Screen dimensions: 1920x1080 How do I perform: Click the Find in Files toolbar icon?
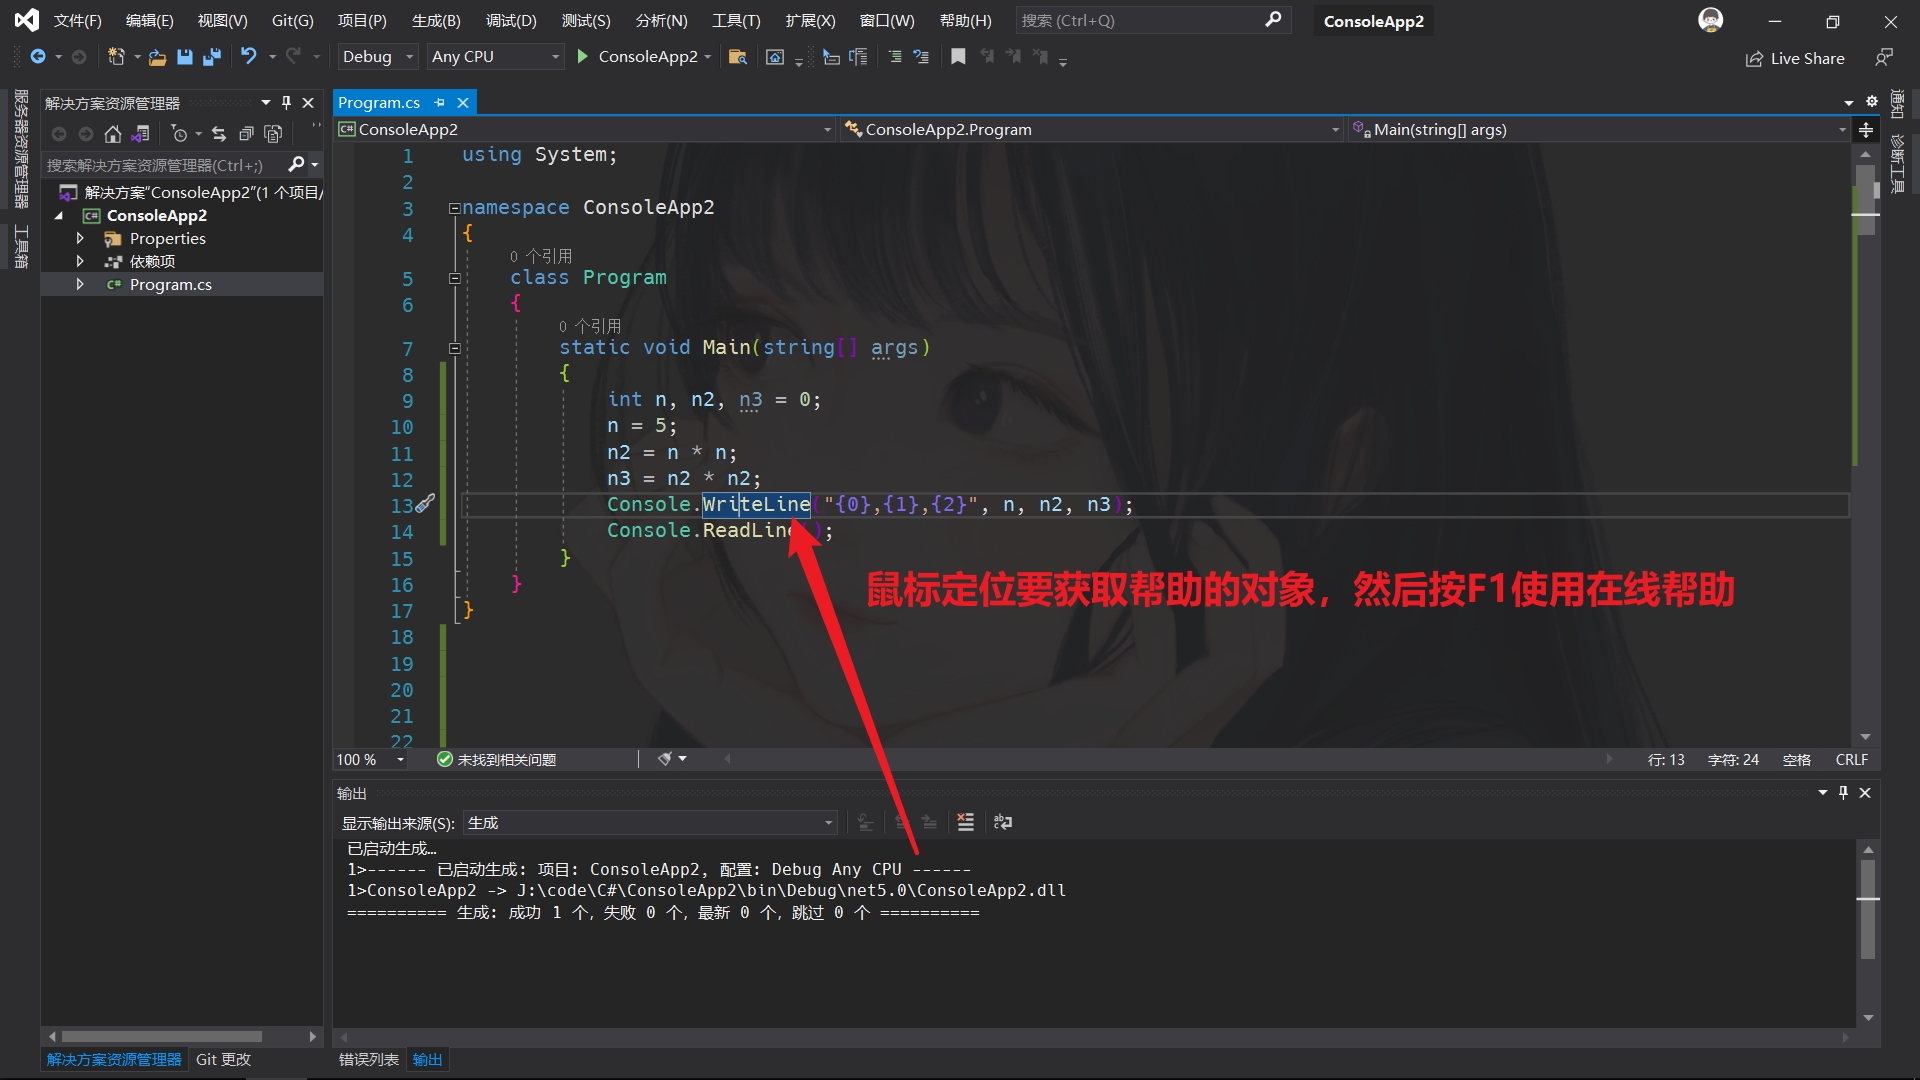tap(738, 57)
